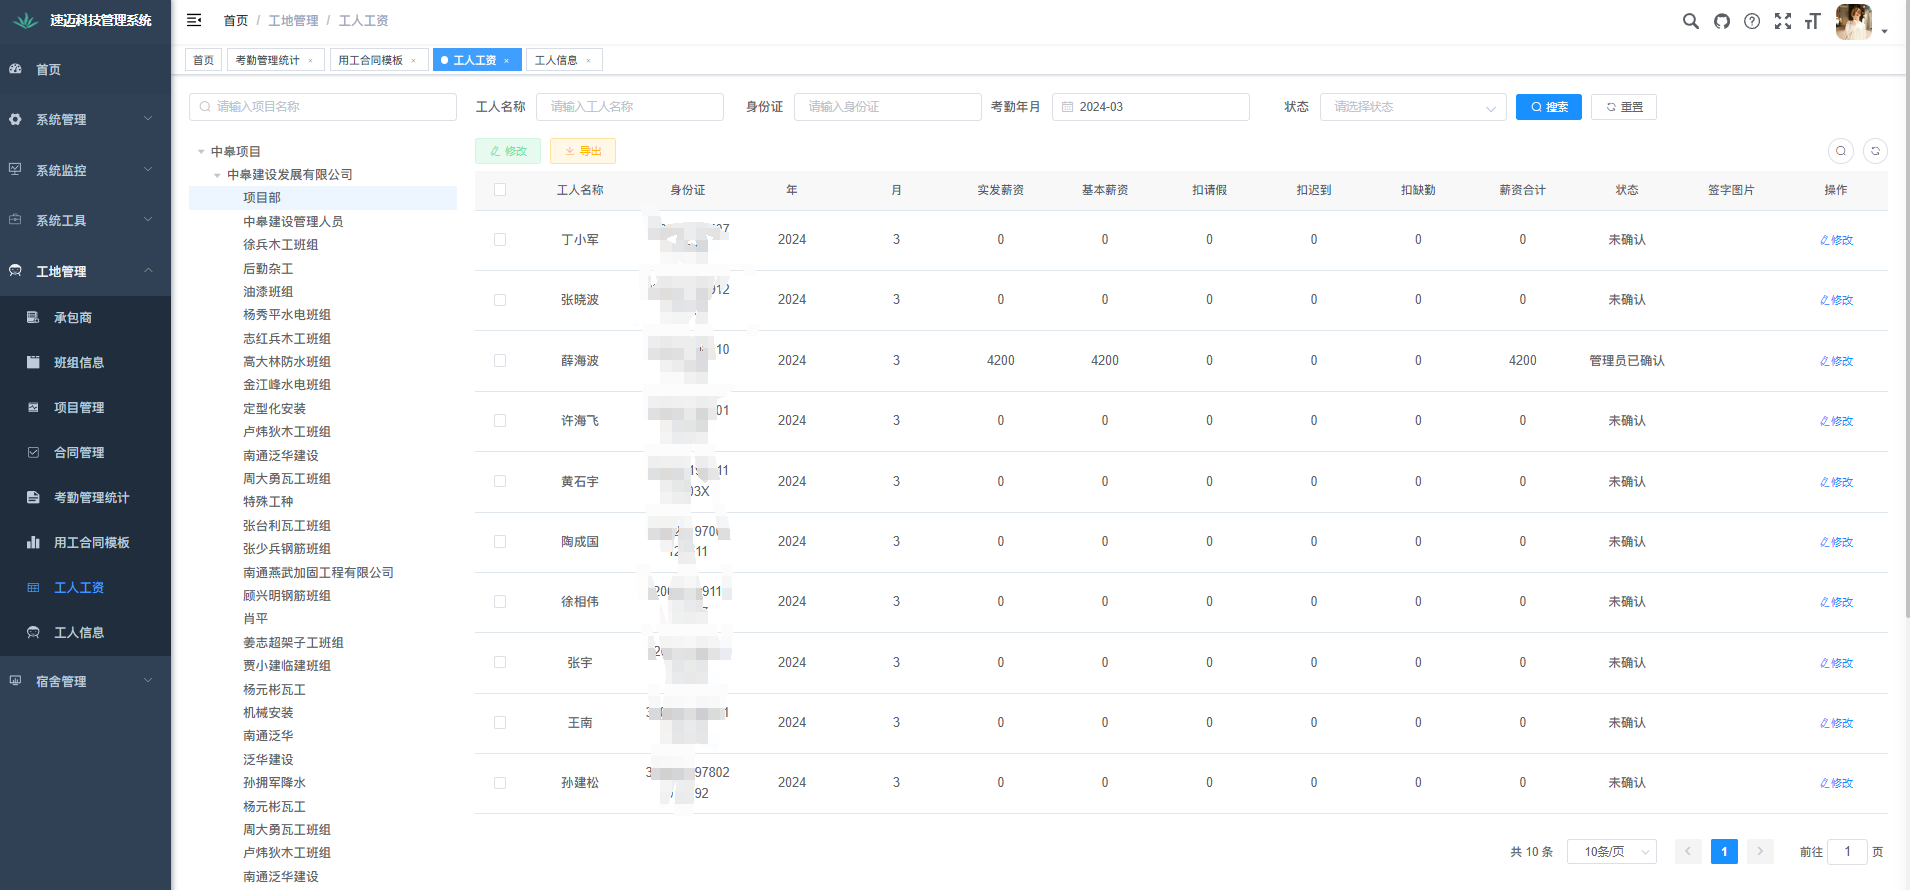Expand 系统管理 sidebar menu
This screenshot has height=890, width=1910.
(x=85, y=119)
